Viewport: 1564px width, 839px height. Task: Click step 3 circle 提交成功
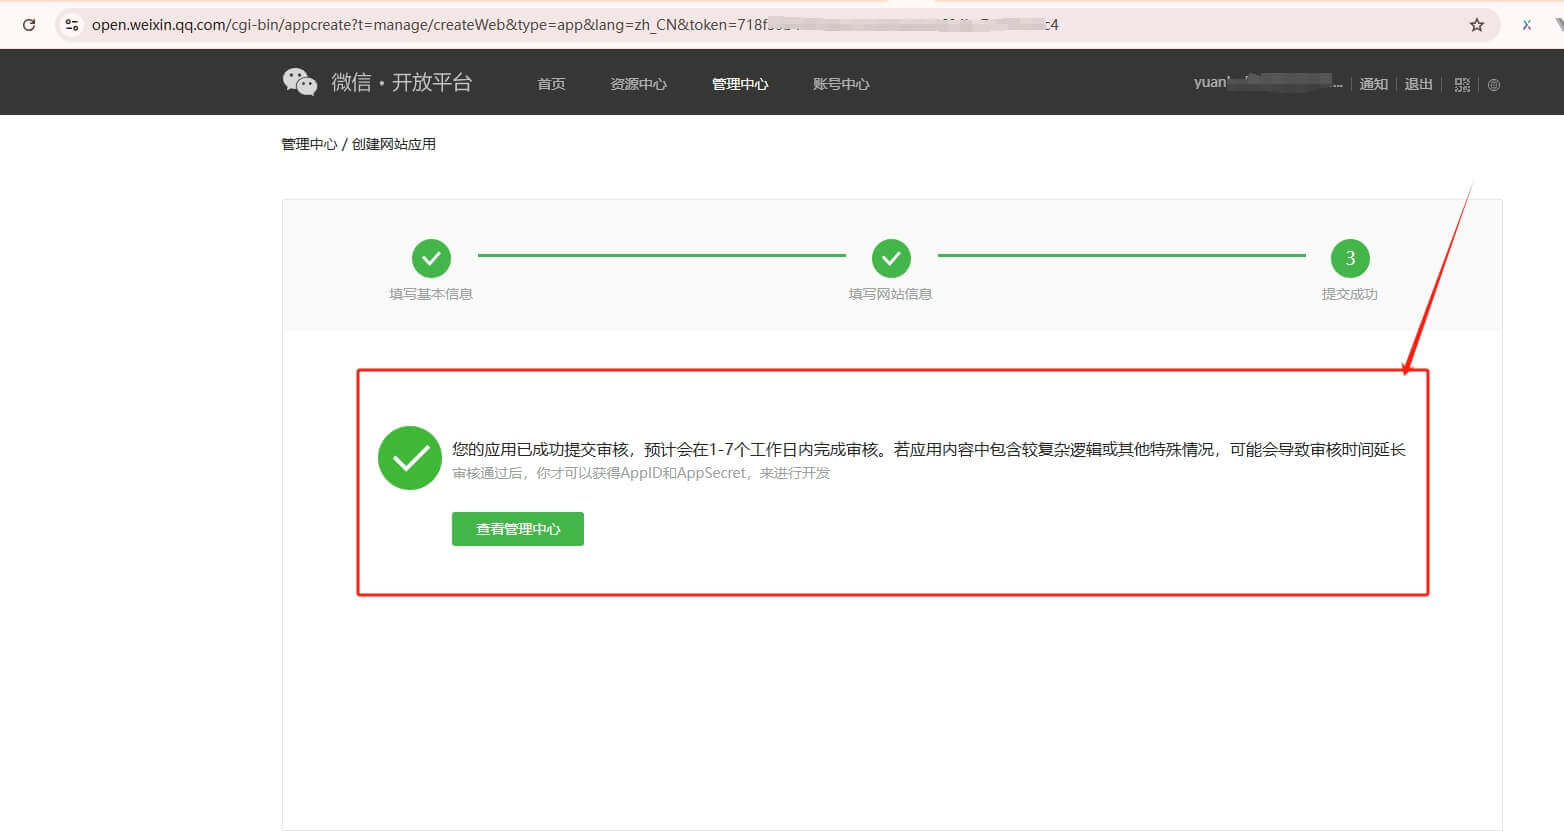click(1350, 258)
